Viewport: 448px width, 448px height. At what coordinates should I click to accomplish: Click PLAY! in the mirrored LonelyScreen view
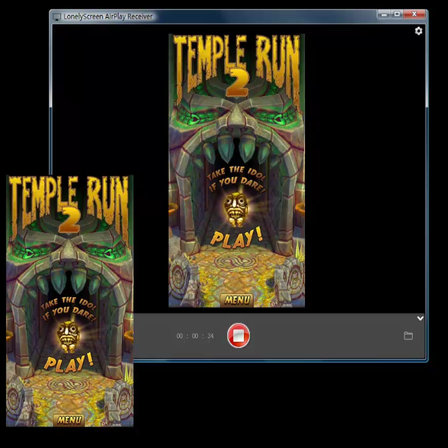236,238
